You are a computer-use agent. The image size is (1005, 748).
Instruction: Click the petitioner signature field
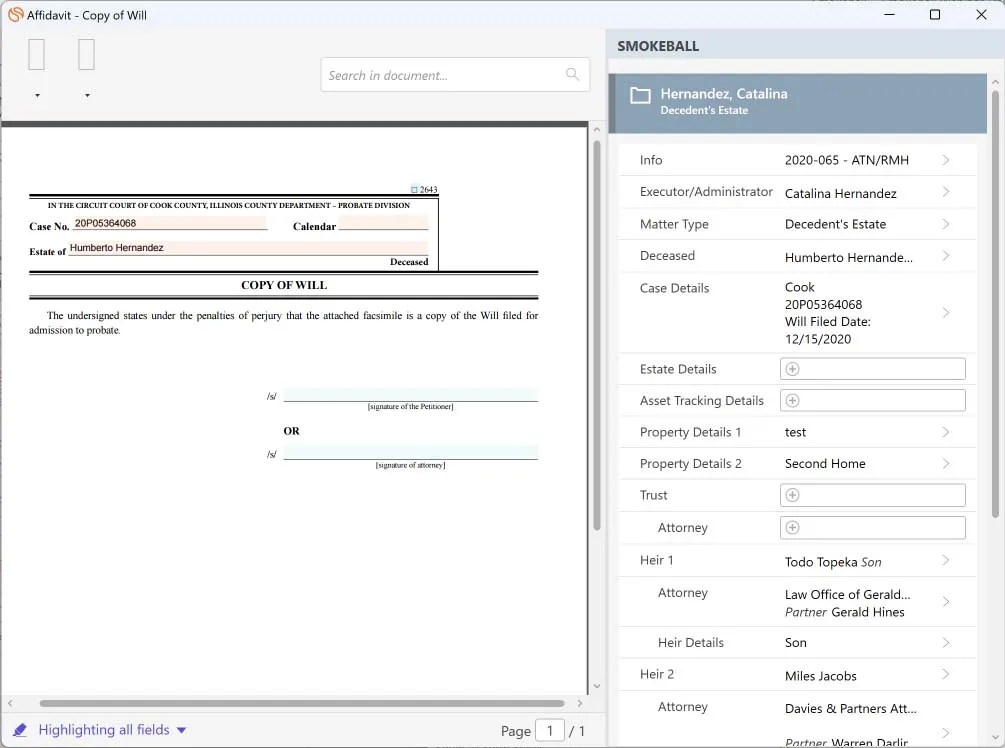[410, 394]
